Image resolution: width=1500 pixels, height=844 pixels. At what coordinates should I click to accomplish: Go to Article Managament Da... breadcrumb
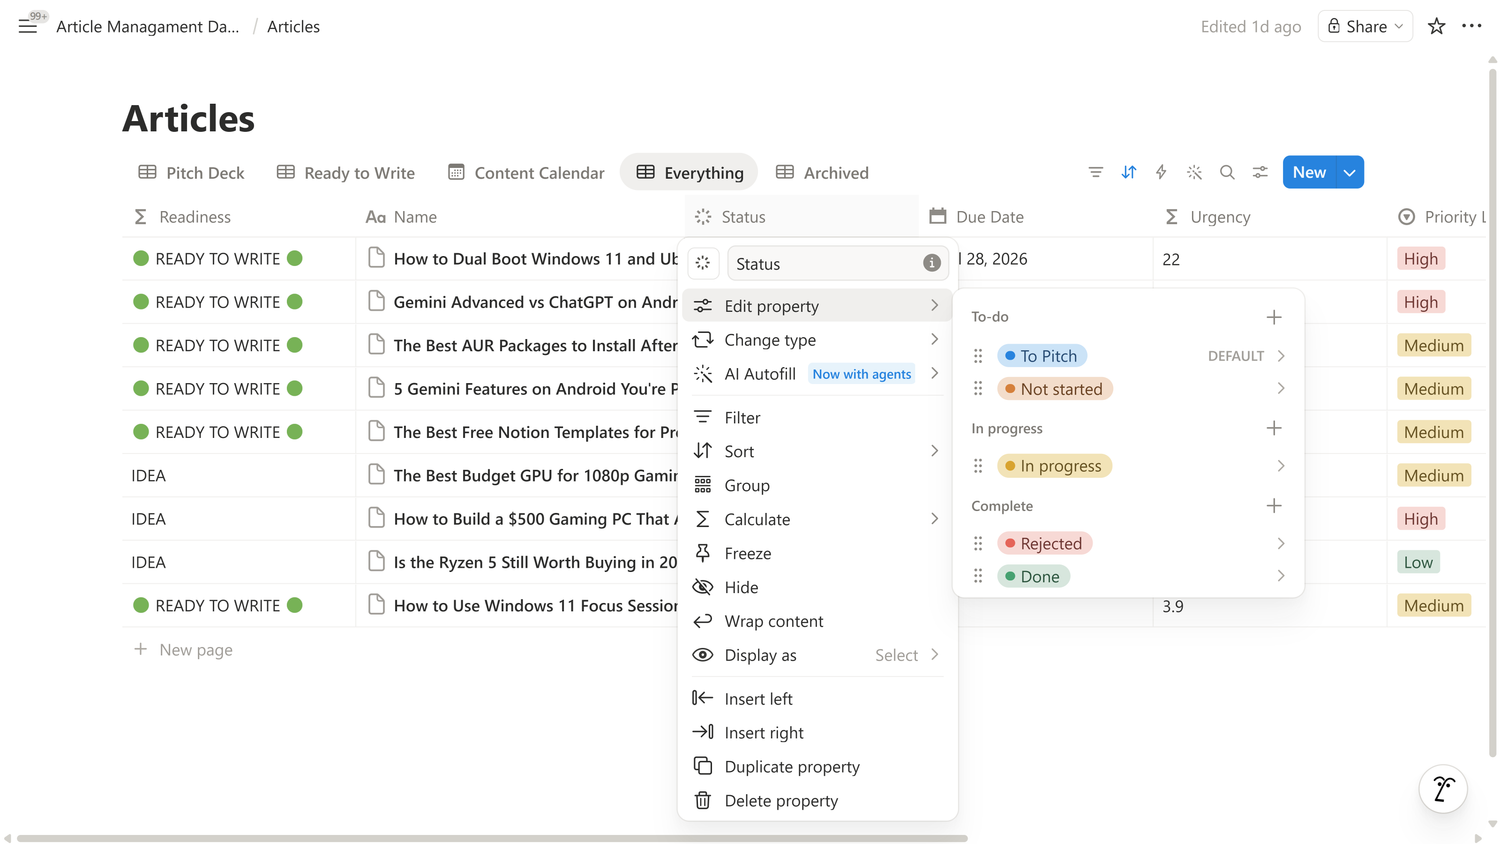[148, 26]
